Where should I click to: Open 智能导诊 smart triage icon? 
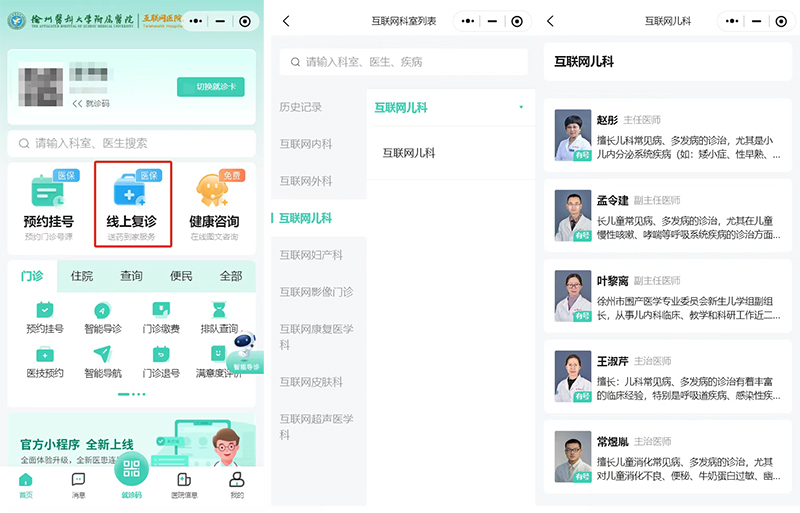pyautogui.click(x=103, y=317)
